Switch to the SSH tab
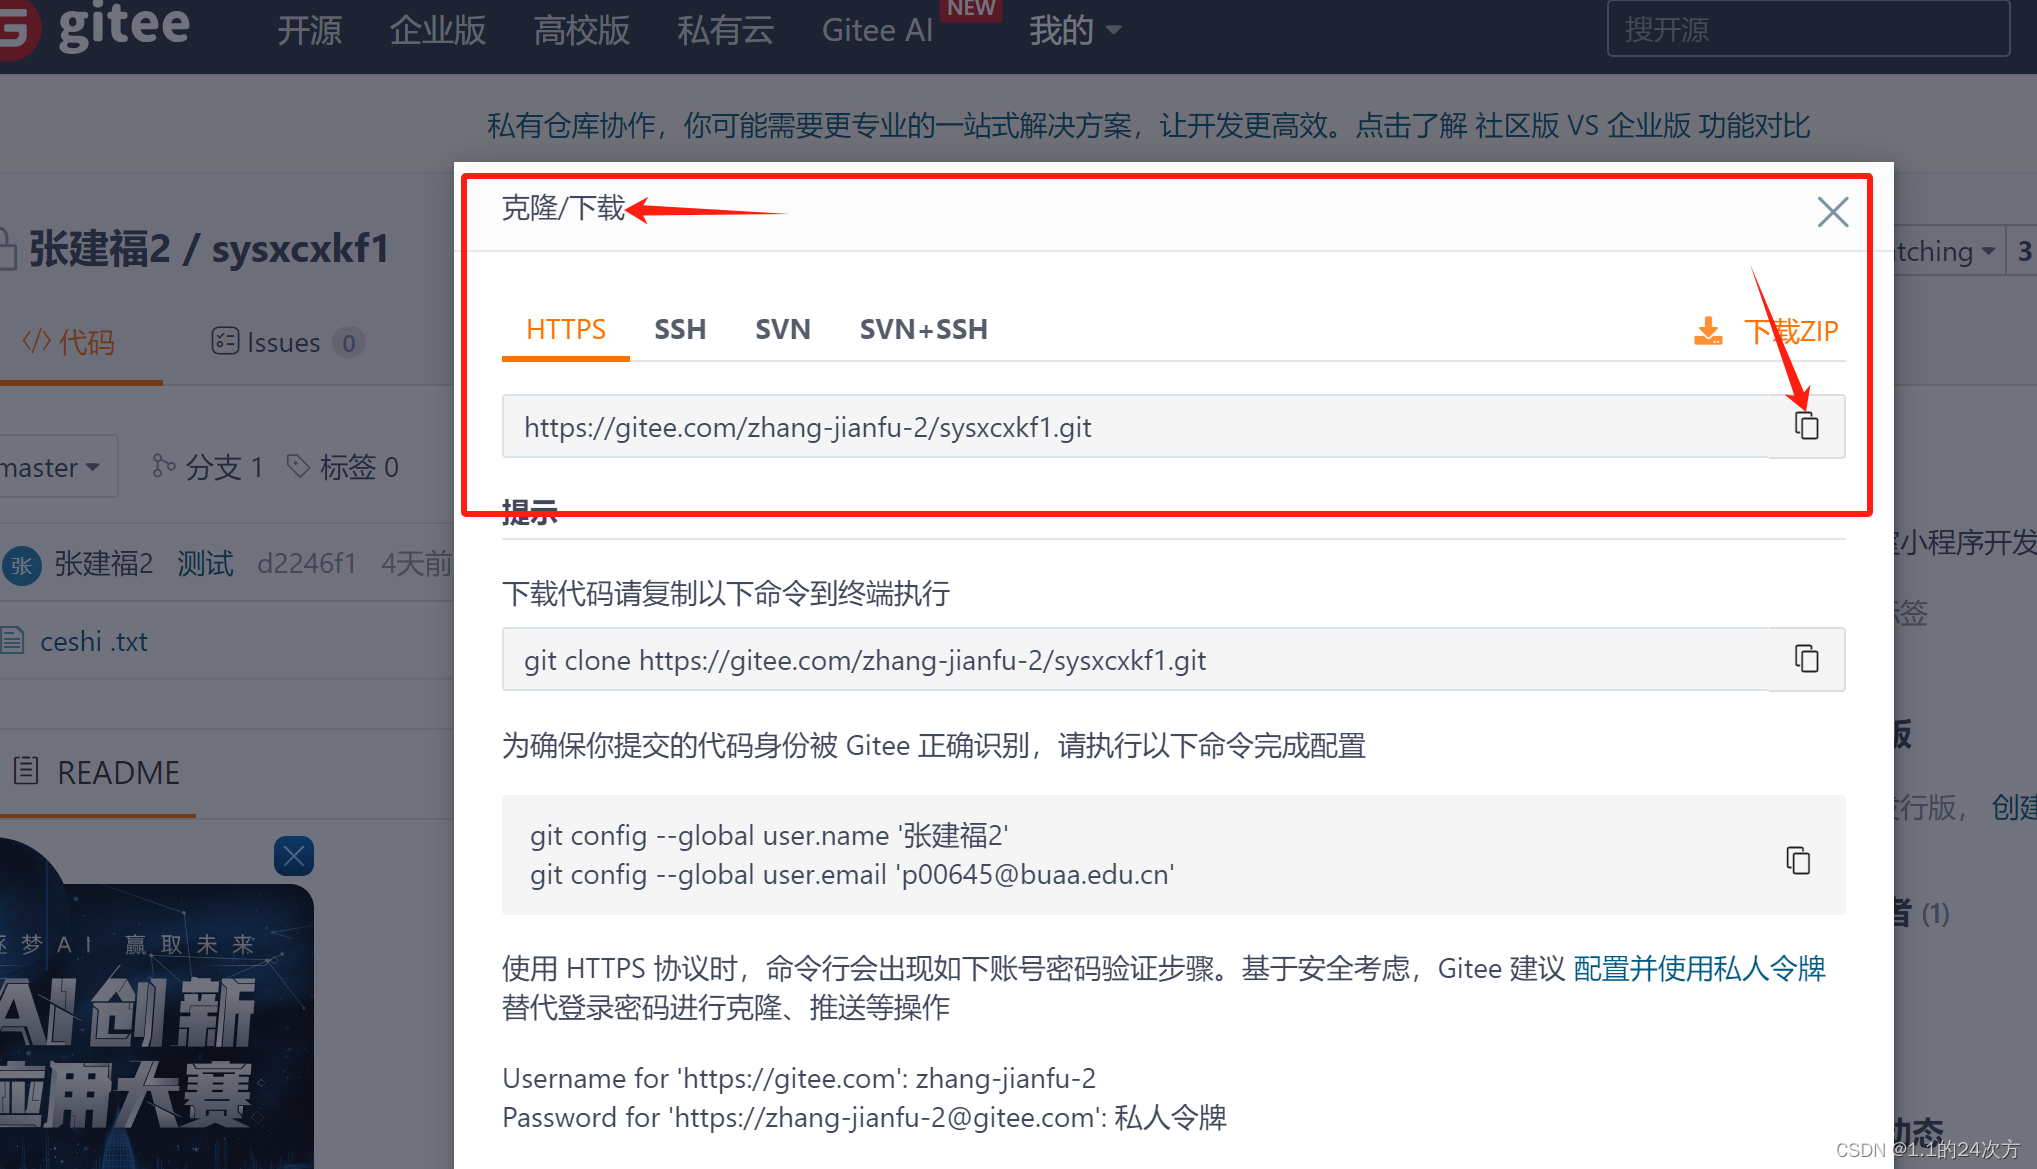The width and height of the screenshot is (2037, 1169). point(680,330)
